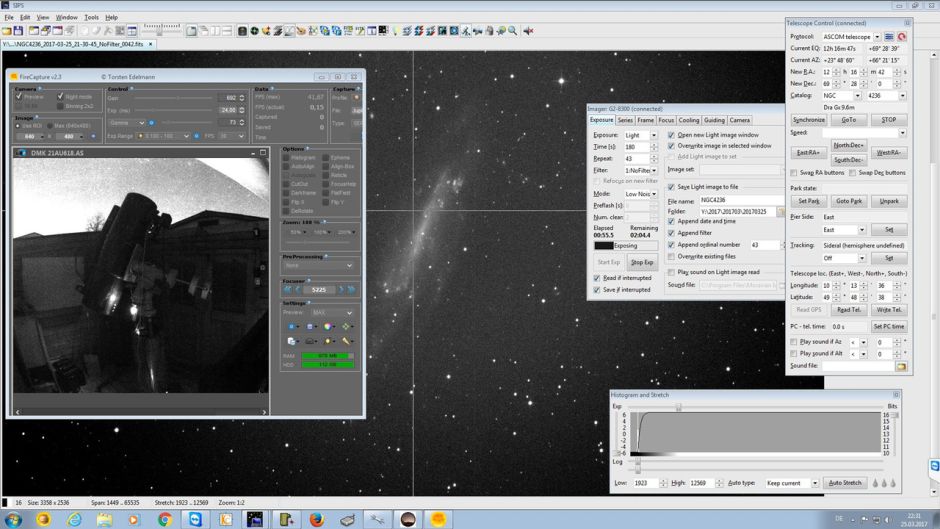The width and height of the screenshot is (940, 529).
Task: Enable Swap RA buttons checkbox
Action: tap(794, 173)
